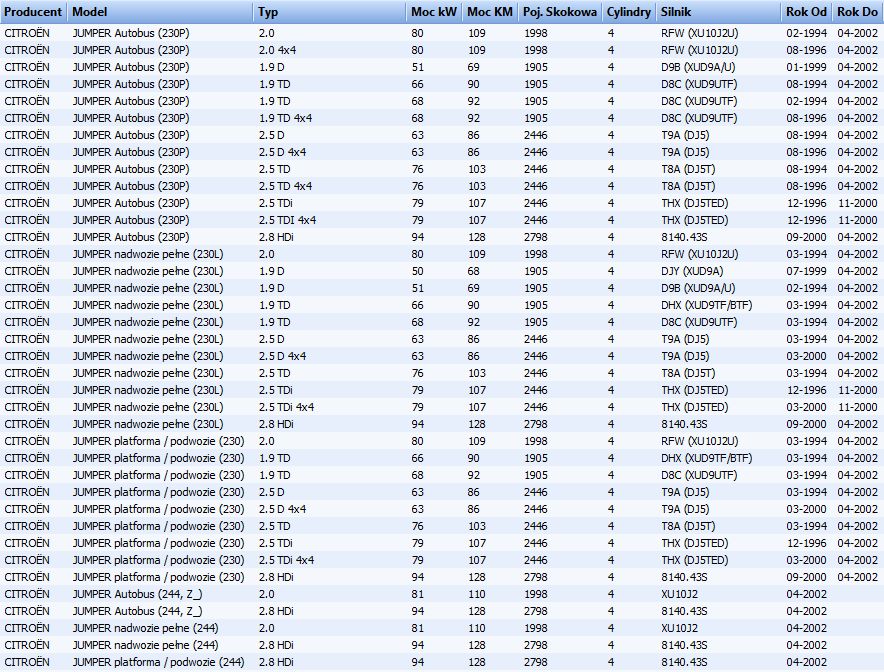
Task: Sort by the Silnik column header
Action: pos(718,12)
